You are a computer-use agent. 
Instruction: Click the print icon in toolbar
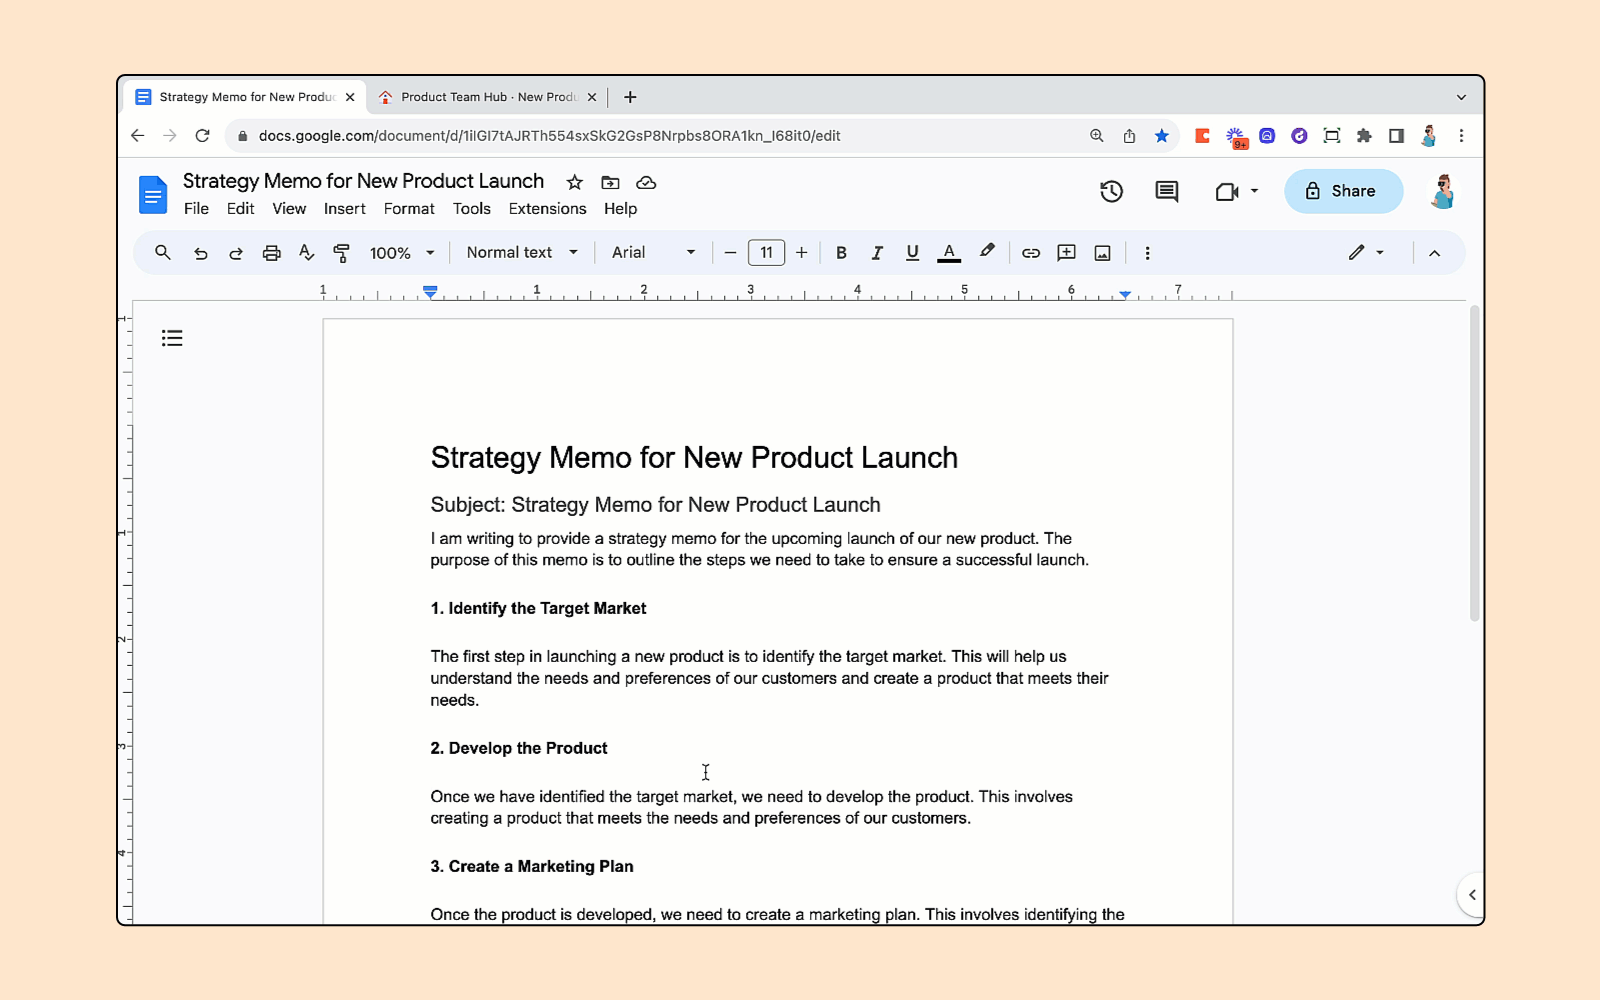point(271,253)
